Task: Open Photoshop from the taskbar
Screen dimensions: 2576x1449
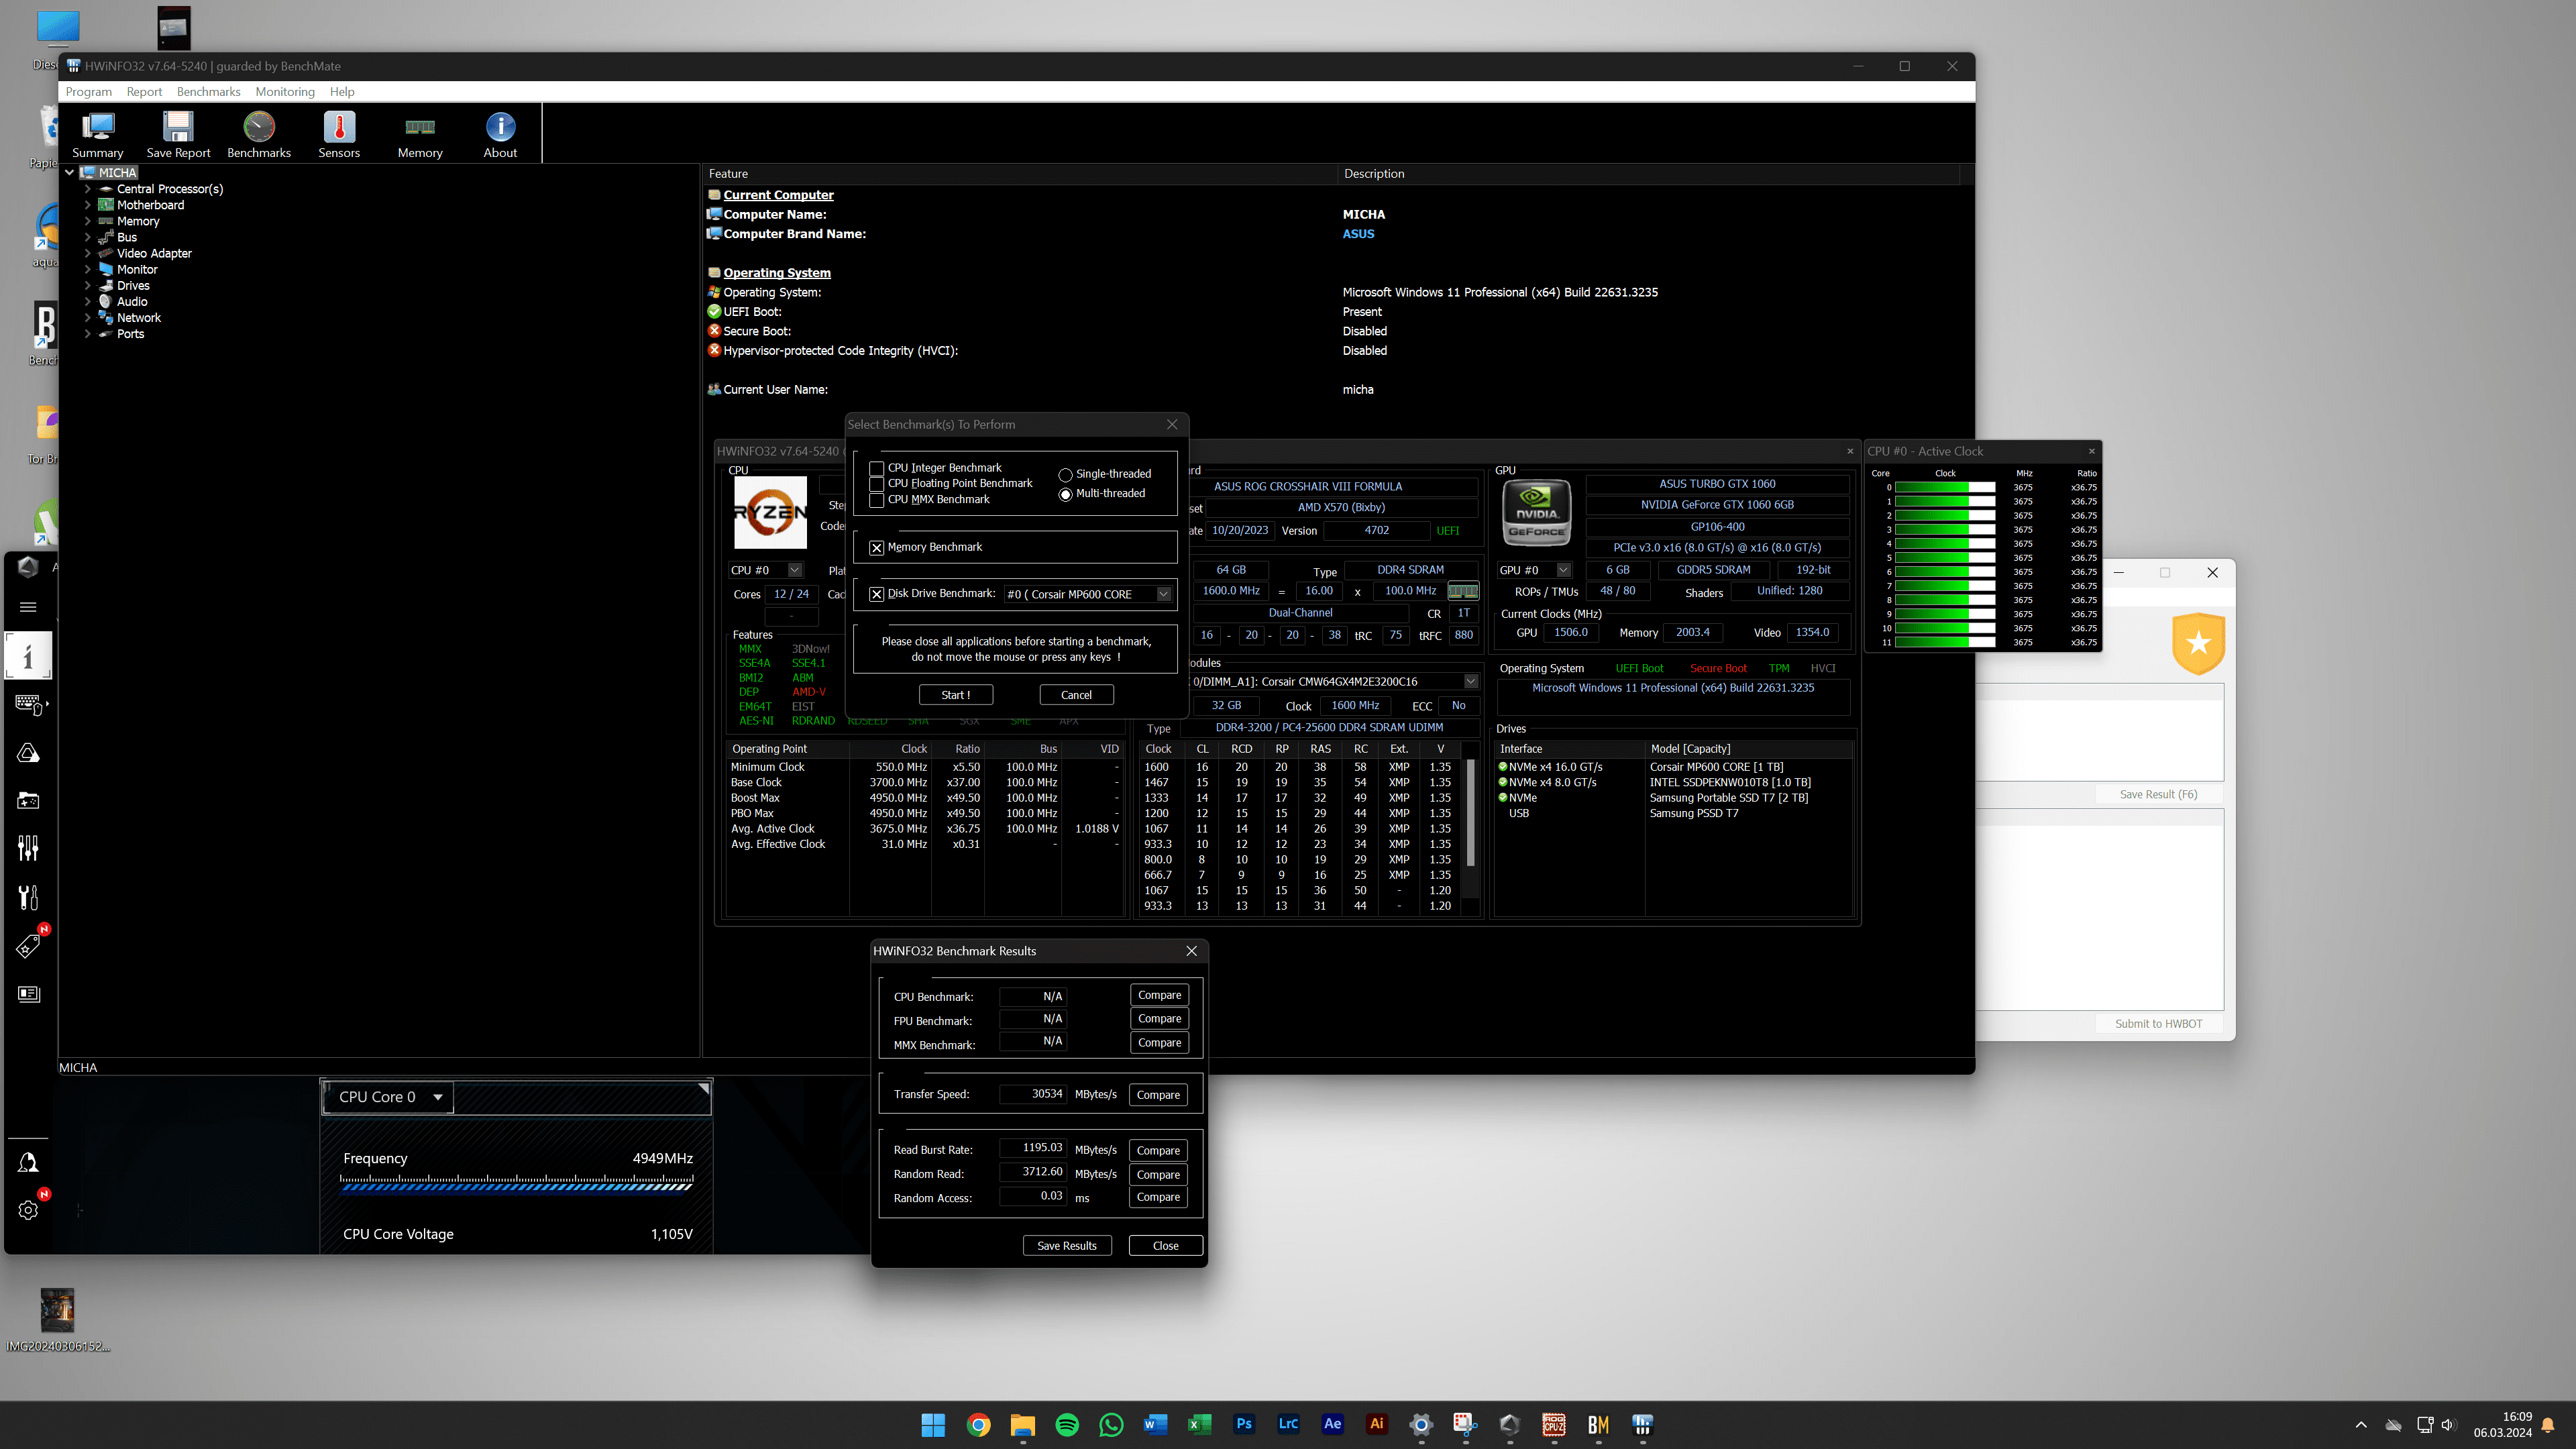Action: tap(1244, 1424)
